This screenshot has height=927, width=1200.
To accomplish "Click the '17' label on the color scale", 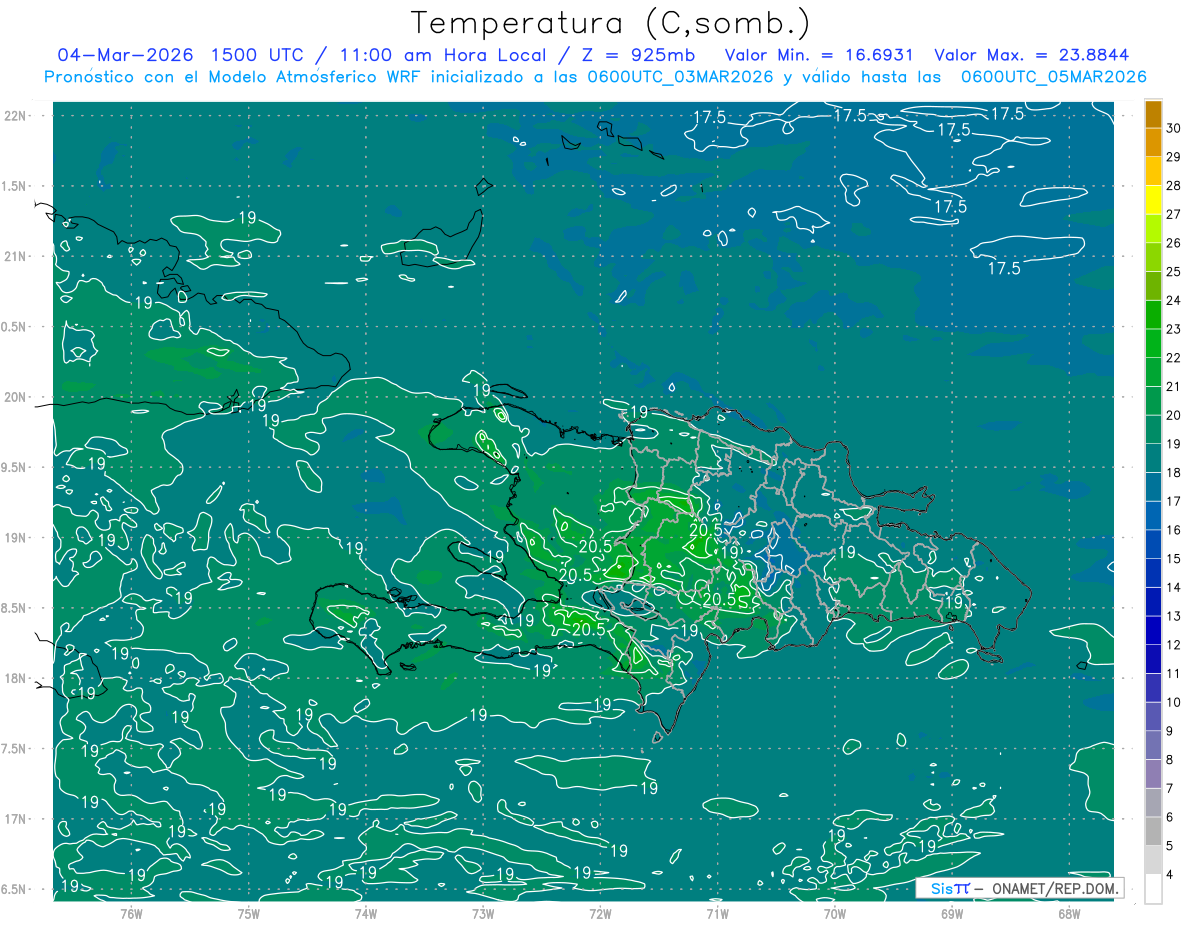I will [1174, 501].
